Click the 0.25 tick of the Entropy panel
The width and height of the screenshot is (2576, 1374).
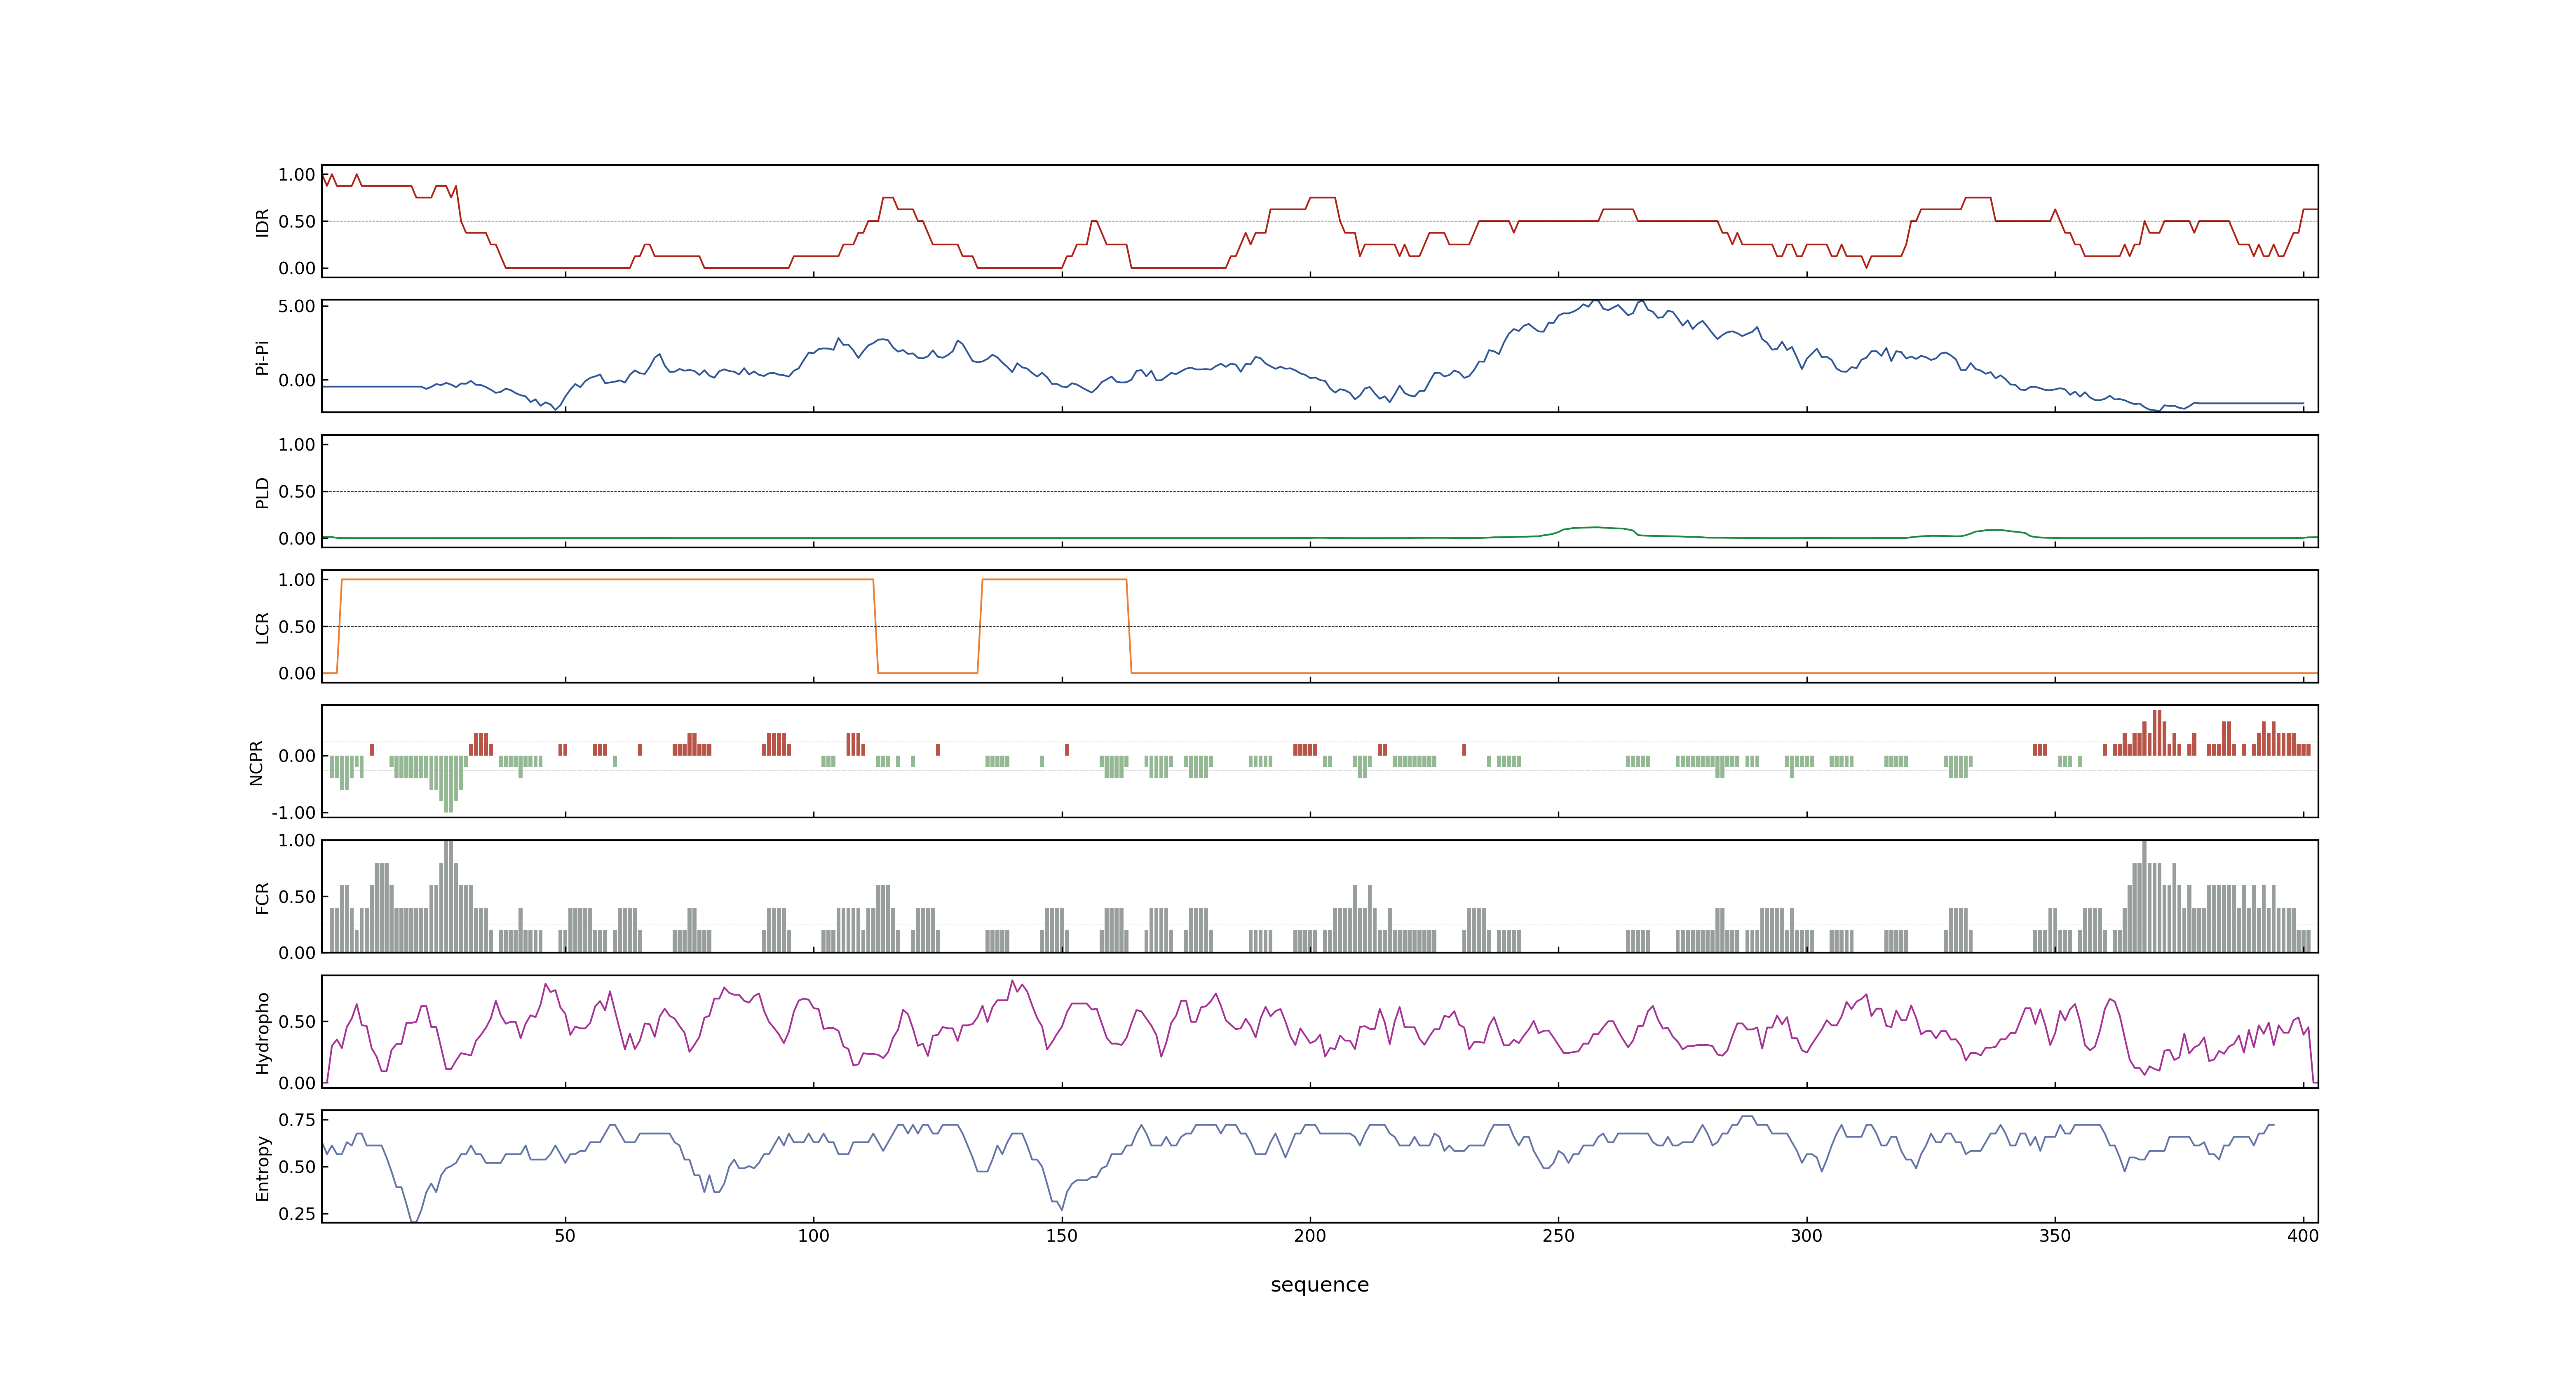click(x=297, y=1214)
